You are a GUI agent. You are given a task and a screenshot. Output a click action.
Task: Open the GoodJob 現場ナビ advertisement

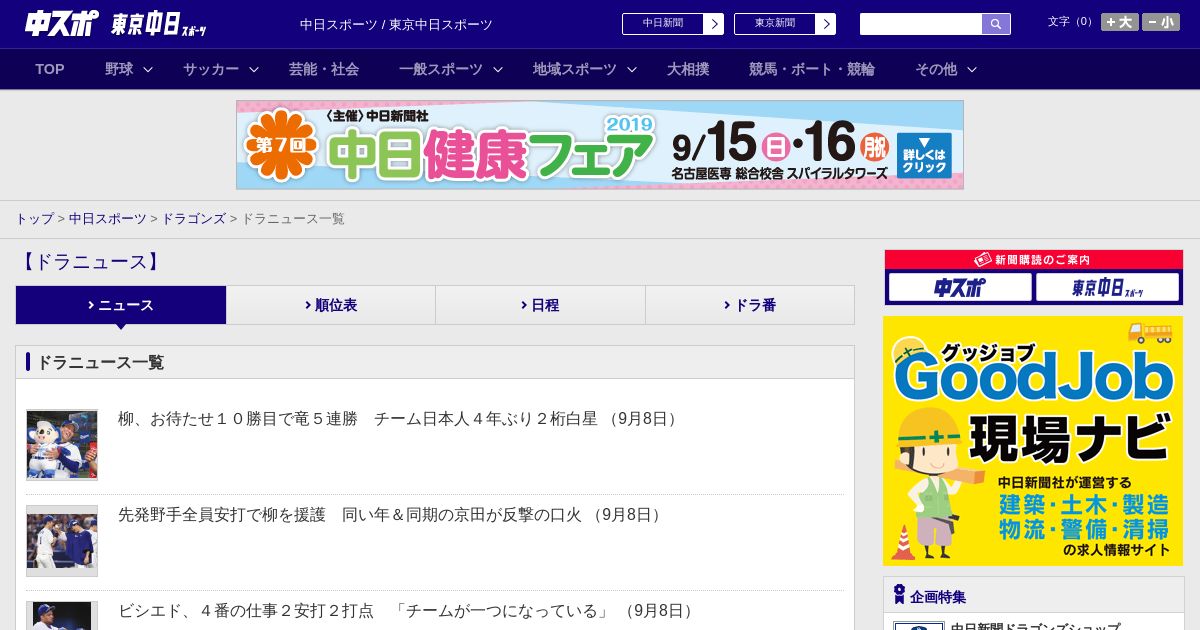click(1033, 441)
